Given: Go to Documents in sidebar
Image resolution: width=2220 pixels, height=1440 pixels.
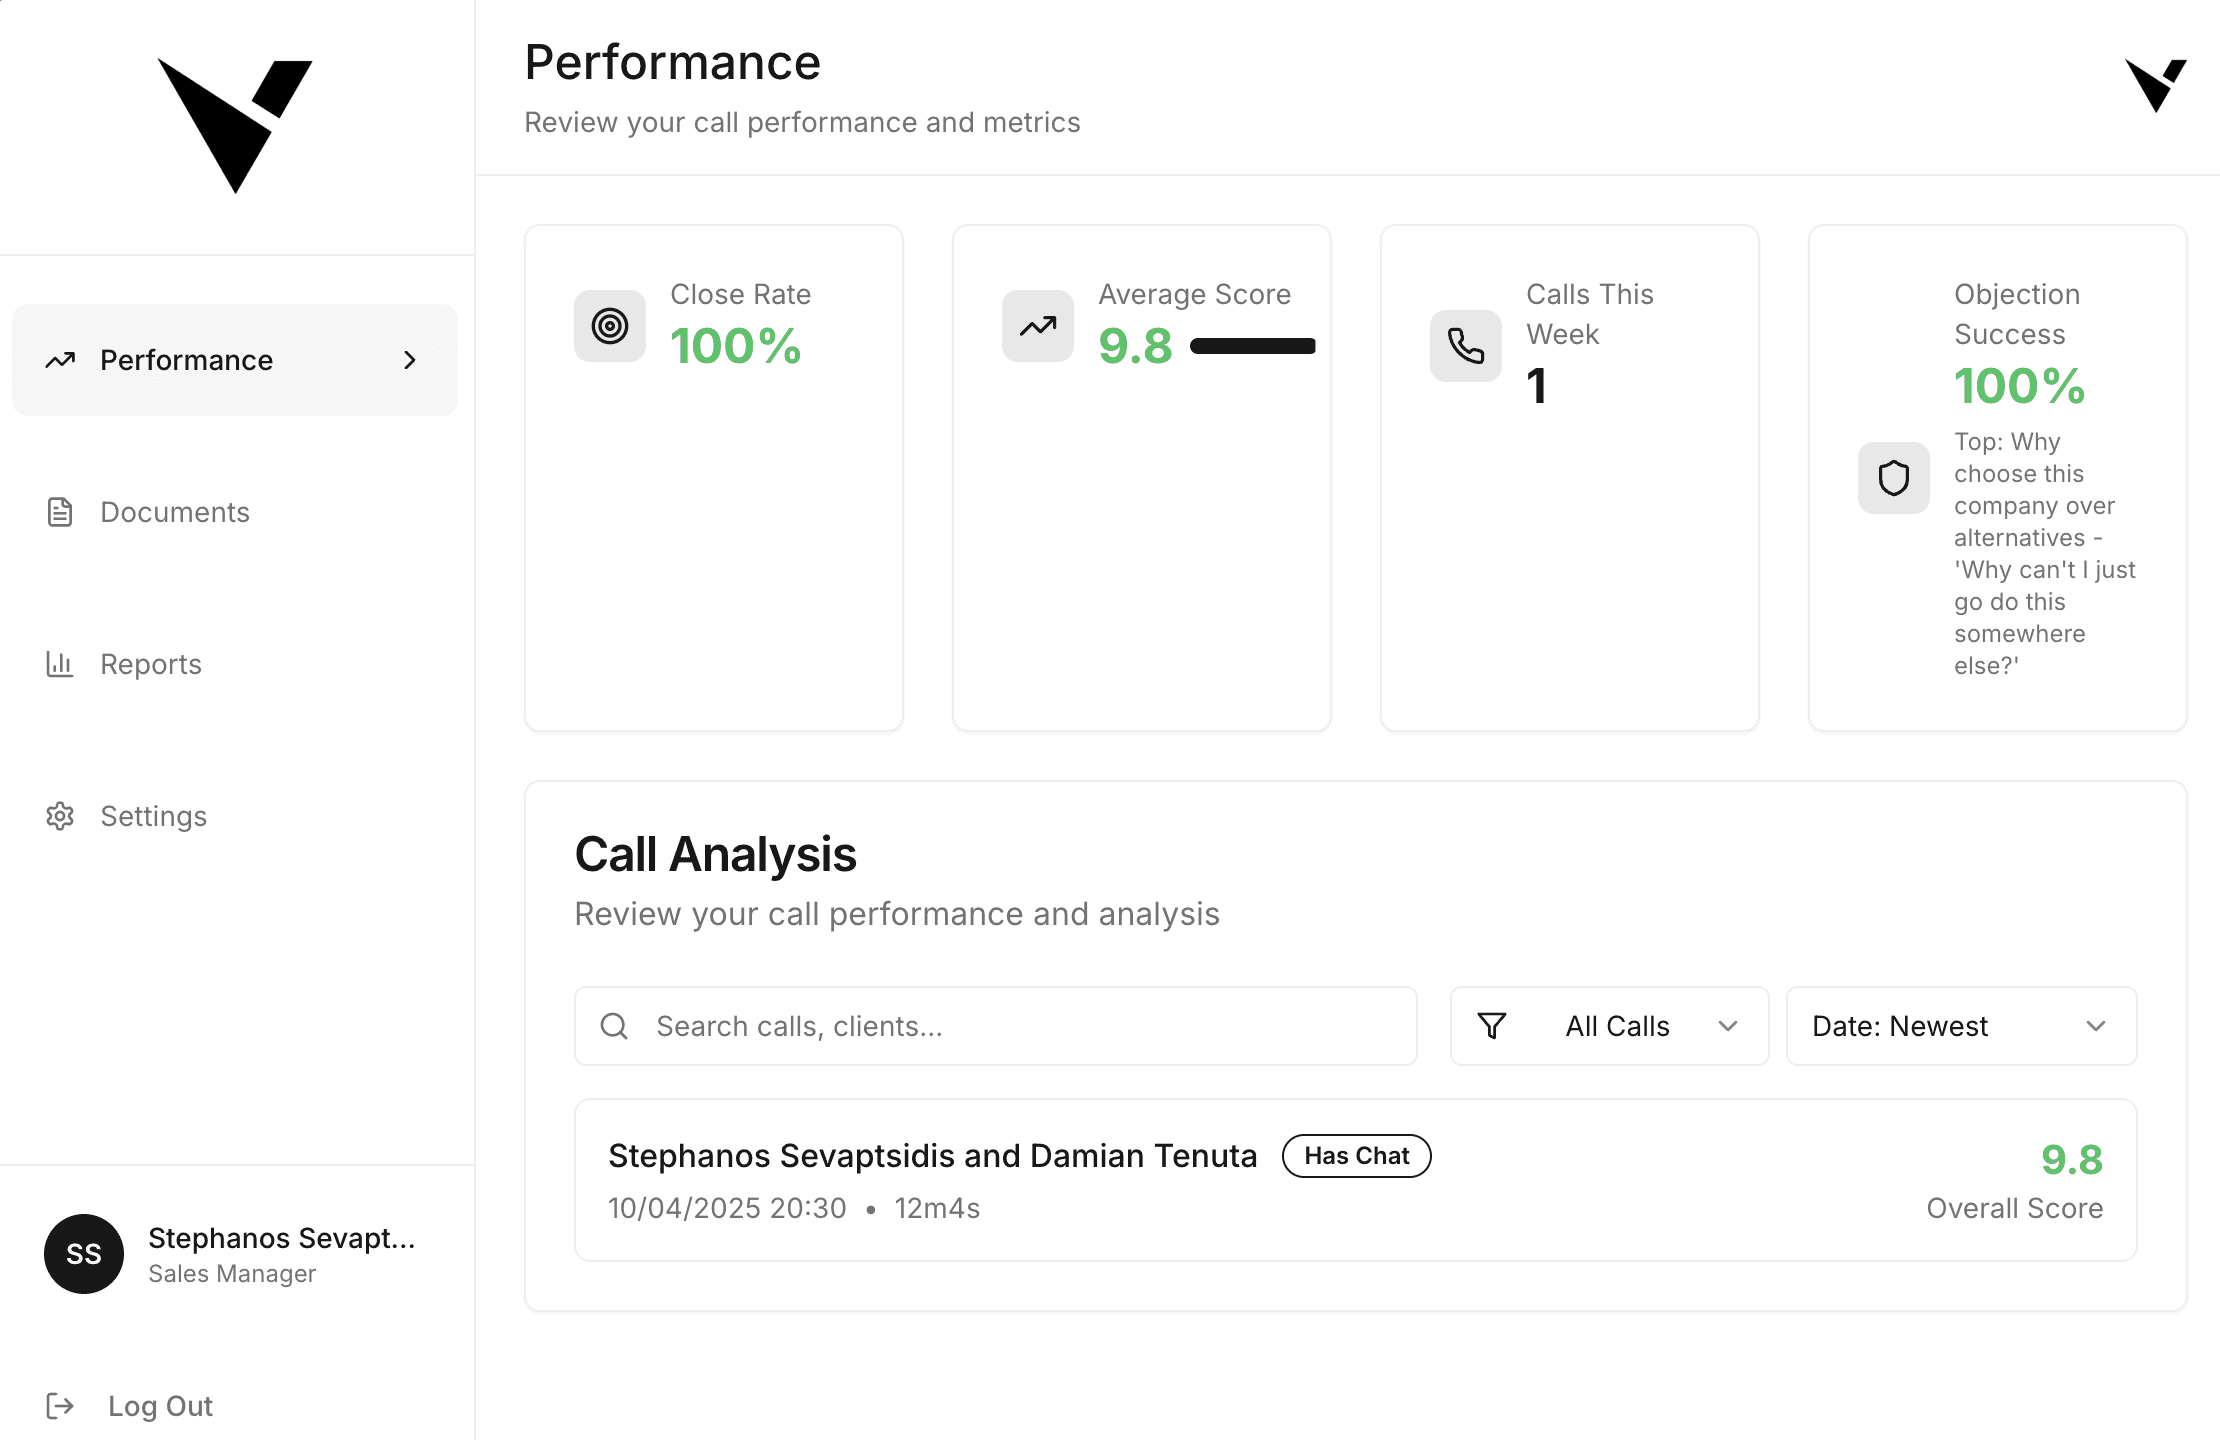Looking at the screenshot, I should click(175, 512).
